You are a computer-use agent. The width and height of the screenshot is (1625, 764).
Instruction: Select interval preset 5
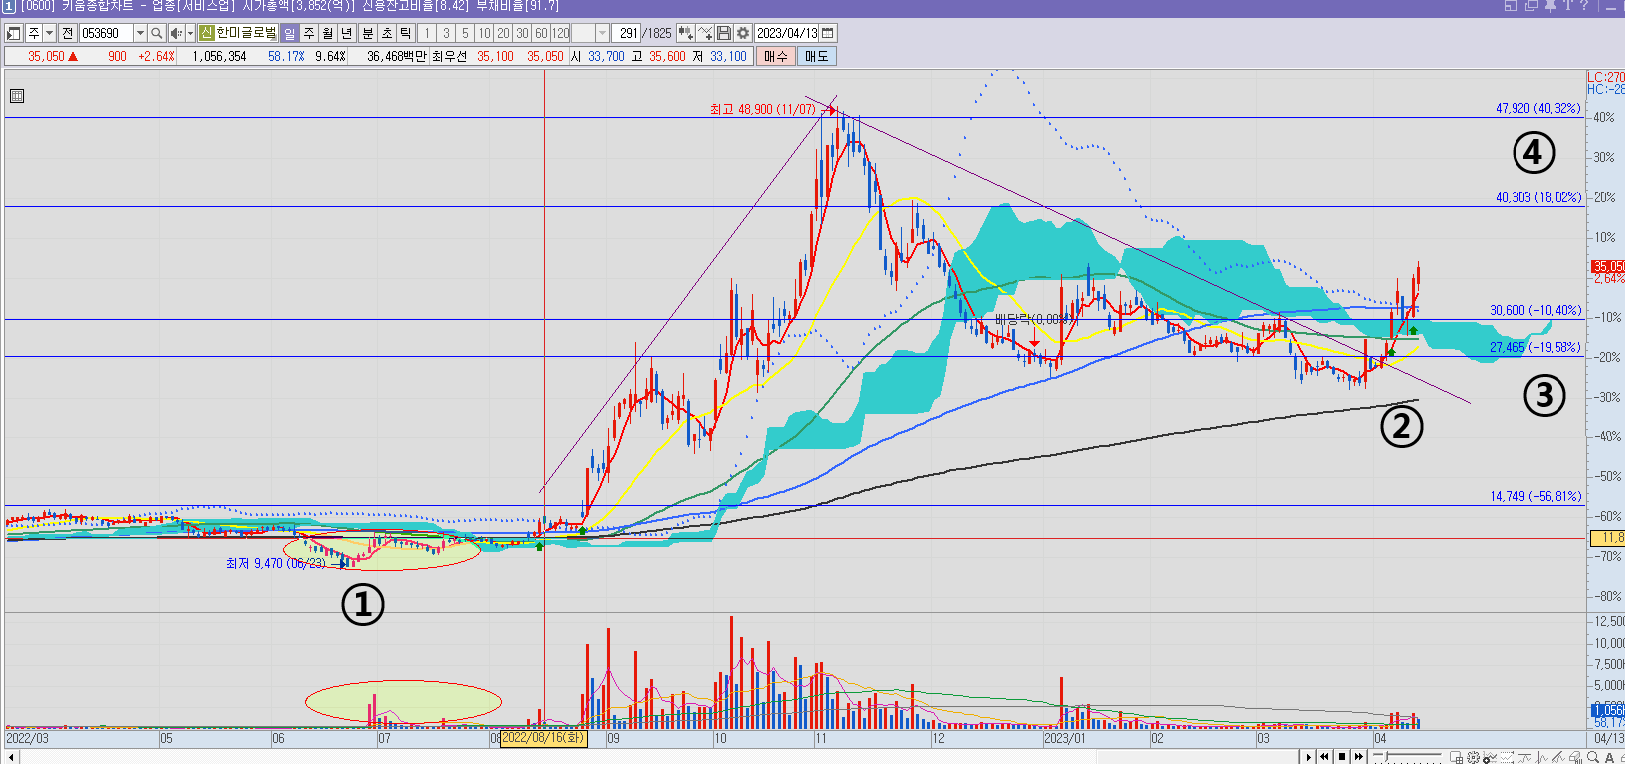[x=465, y=33]
